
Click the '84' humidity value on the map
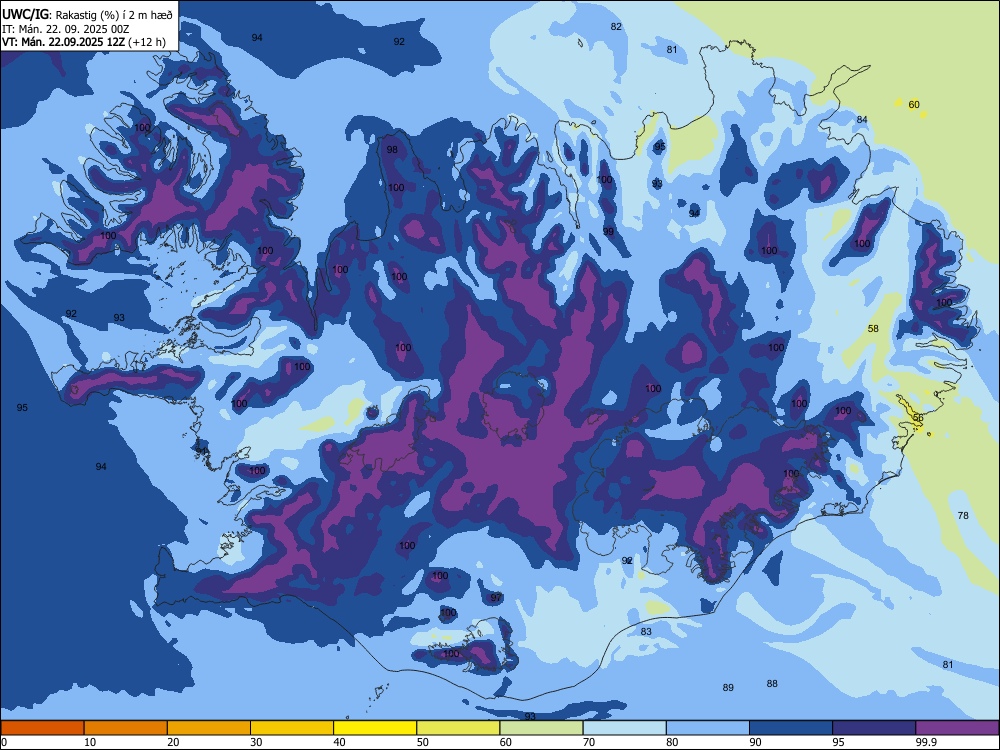[862, 119]
